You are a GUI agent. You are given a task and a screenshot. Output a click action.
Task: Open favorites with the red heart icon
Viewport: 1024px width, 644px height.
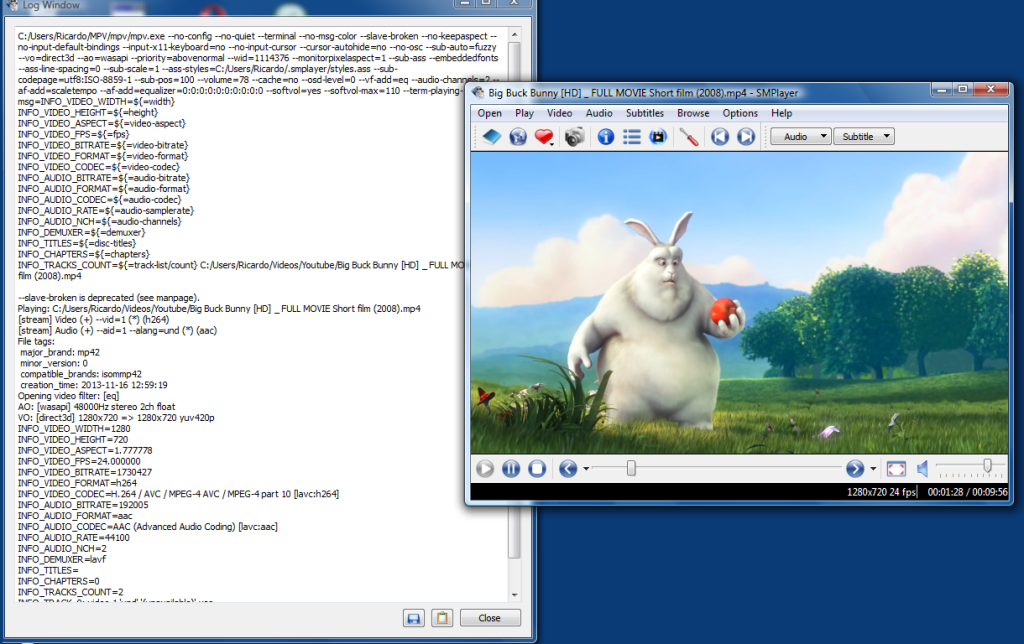(543, 137)
